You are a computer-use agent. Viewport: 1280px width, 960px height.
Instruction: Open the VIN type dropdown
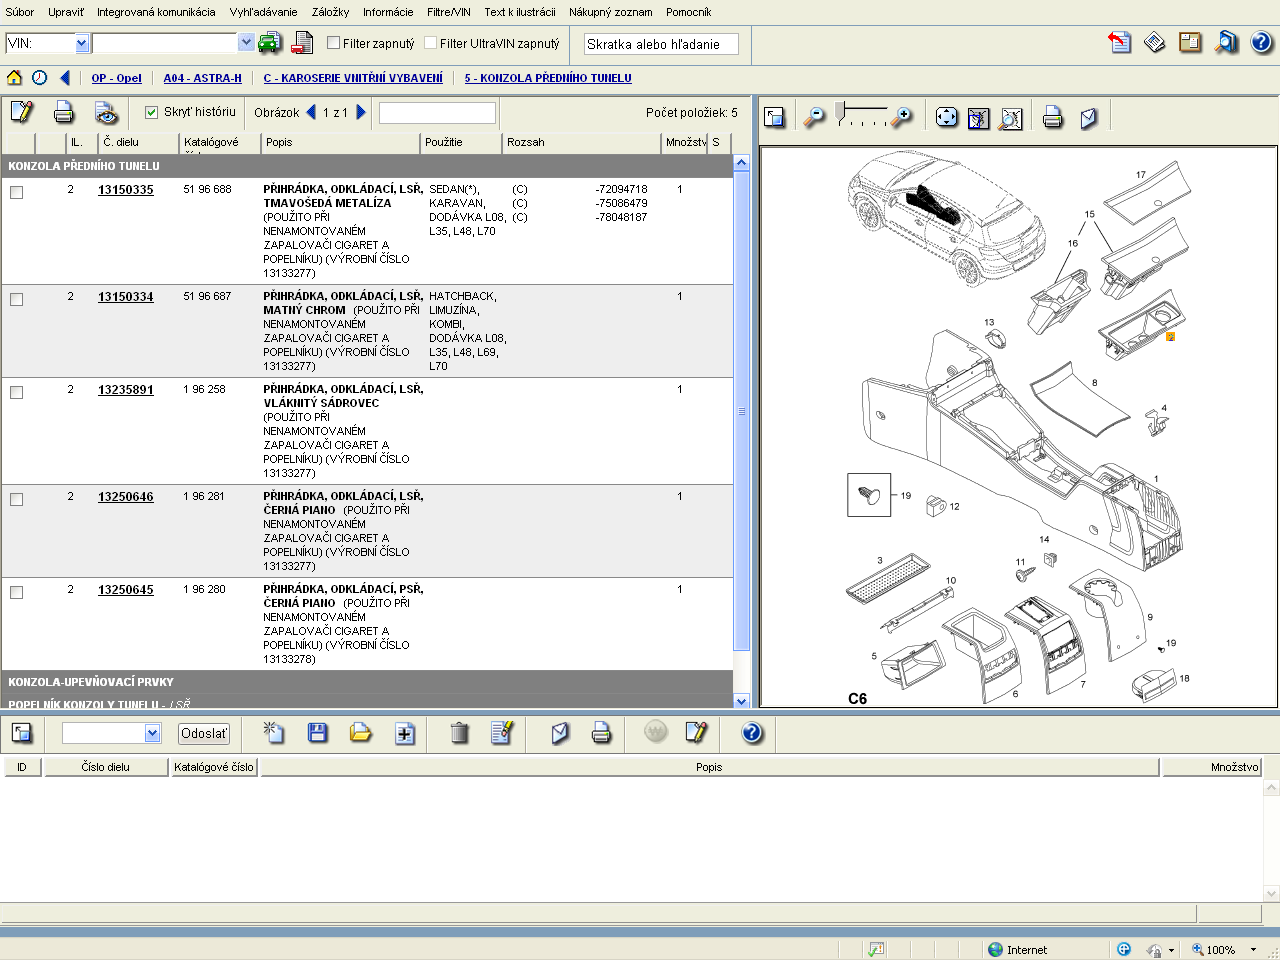coord(82,43)
